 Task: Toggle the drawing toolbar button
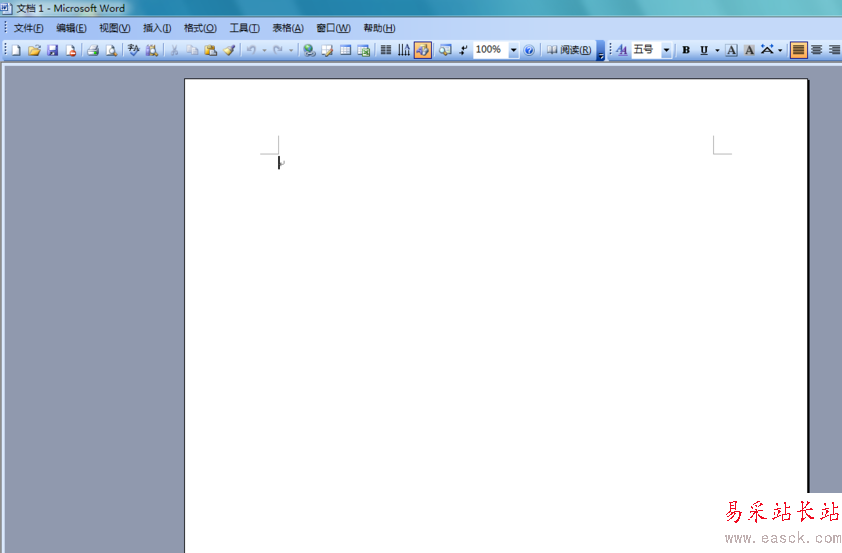(423, 50)
